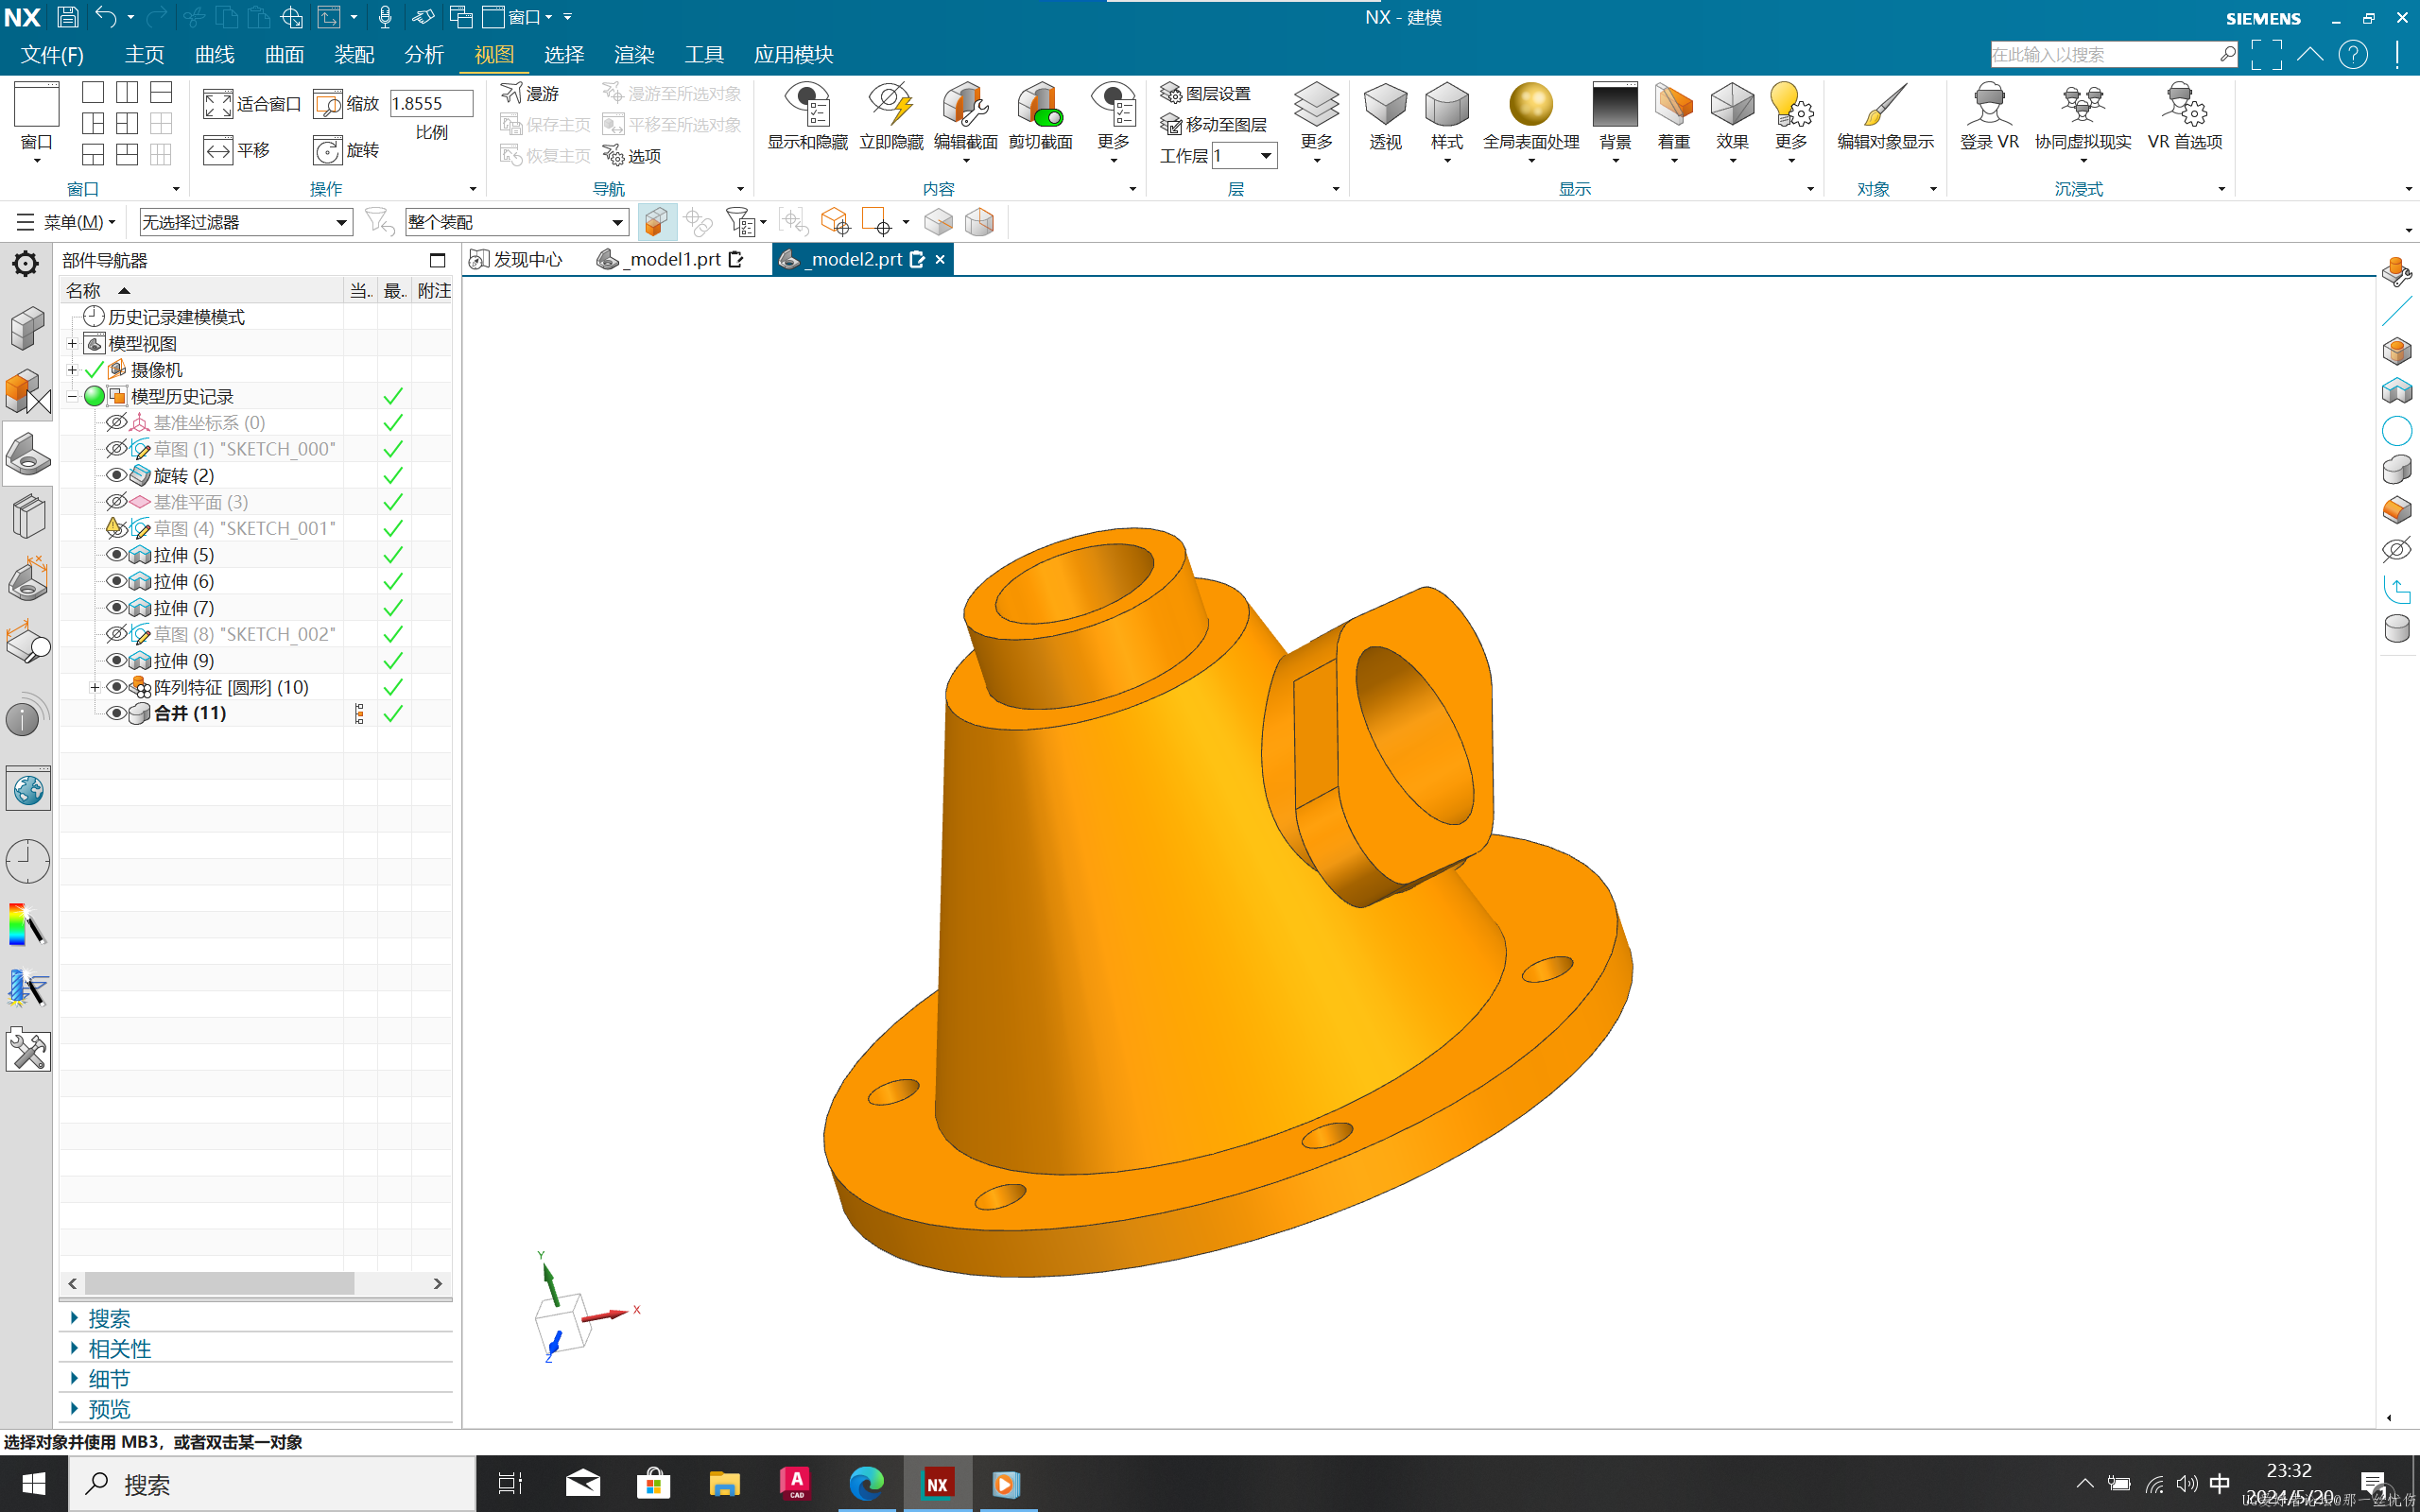Hide feature 旋转 (2) eye icon
The width and height of the screenshot is (2420, 1512).
tap(116, 475)
